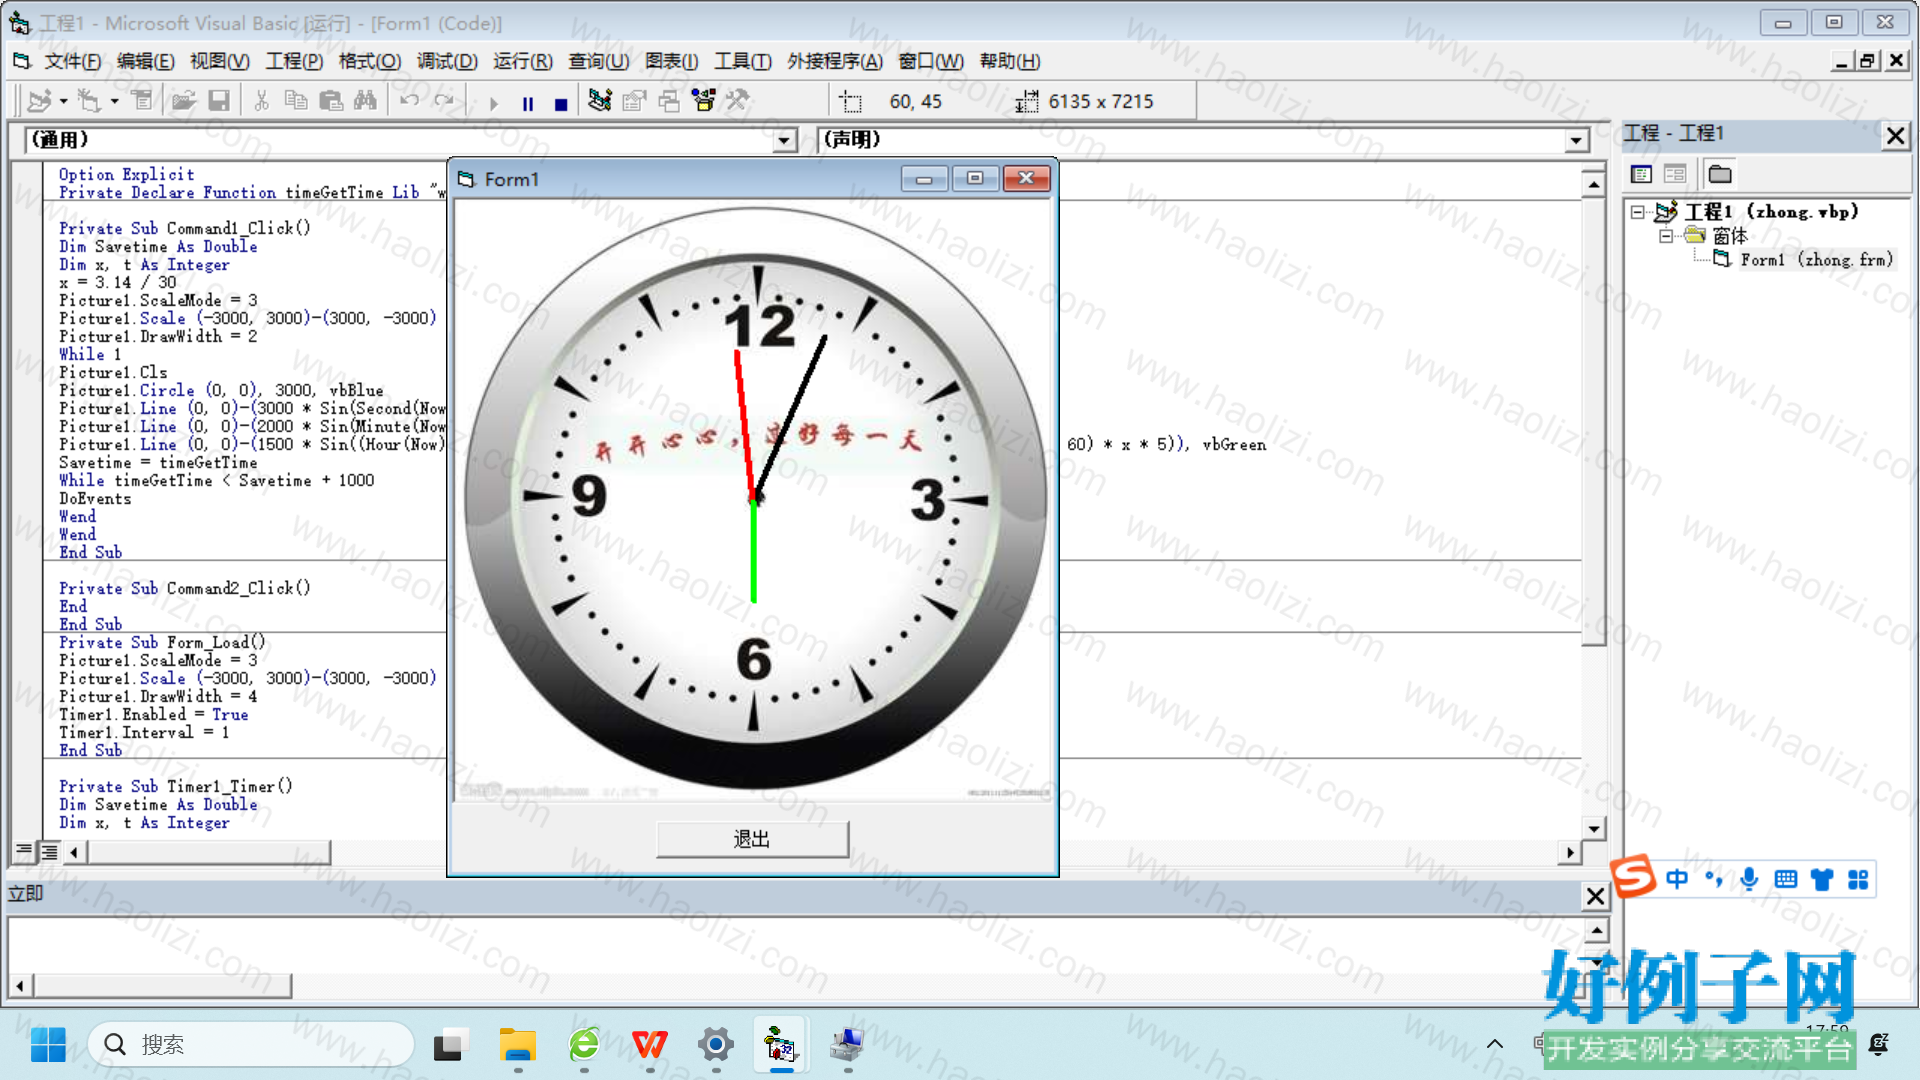Open the 调试(D) menu

click(x=447, y=62)
